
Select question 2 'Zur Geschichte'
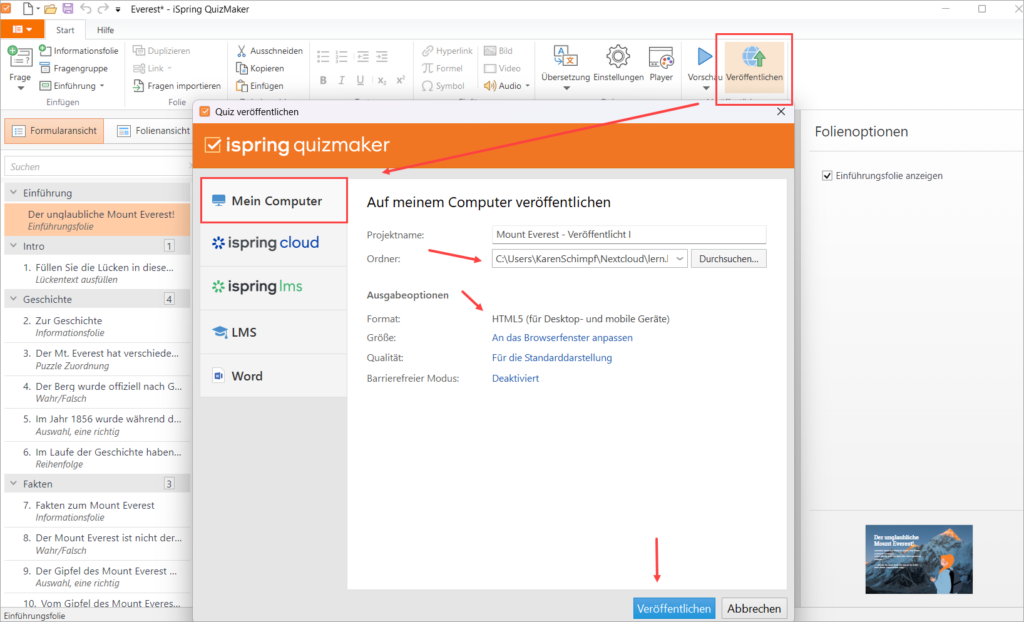click(x=97, y=326)
